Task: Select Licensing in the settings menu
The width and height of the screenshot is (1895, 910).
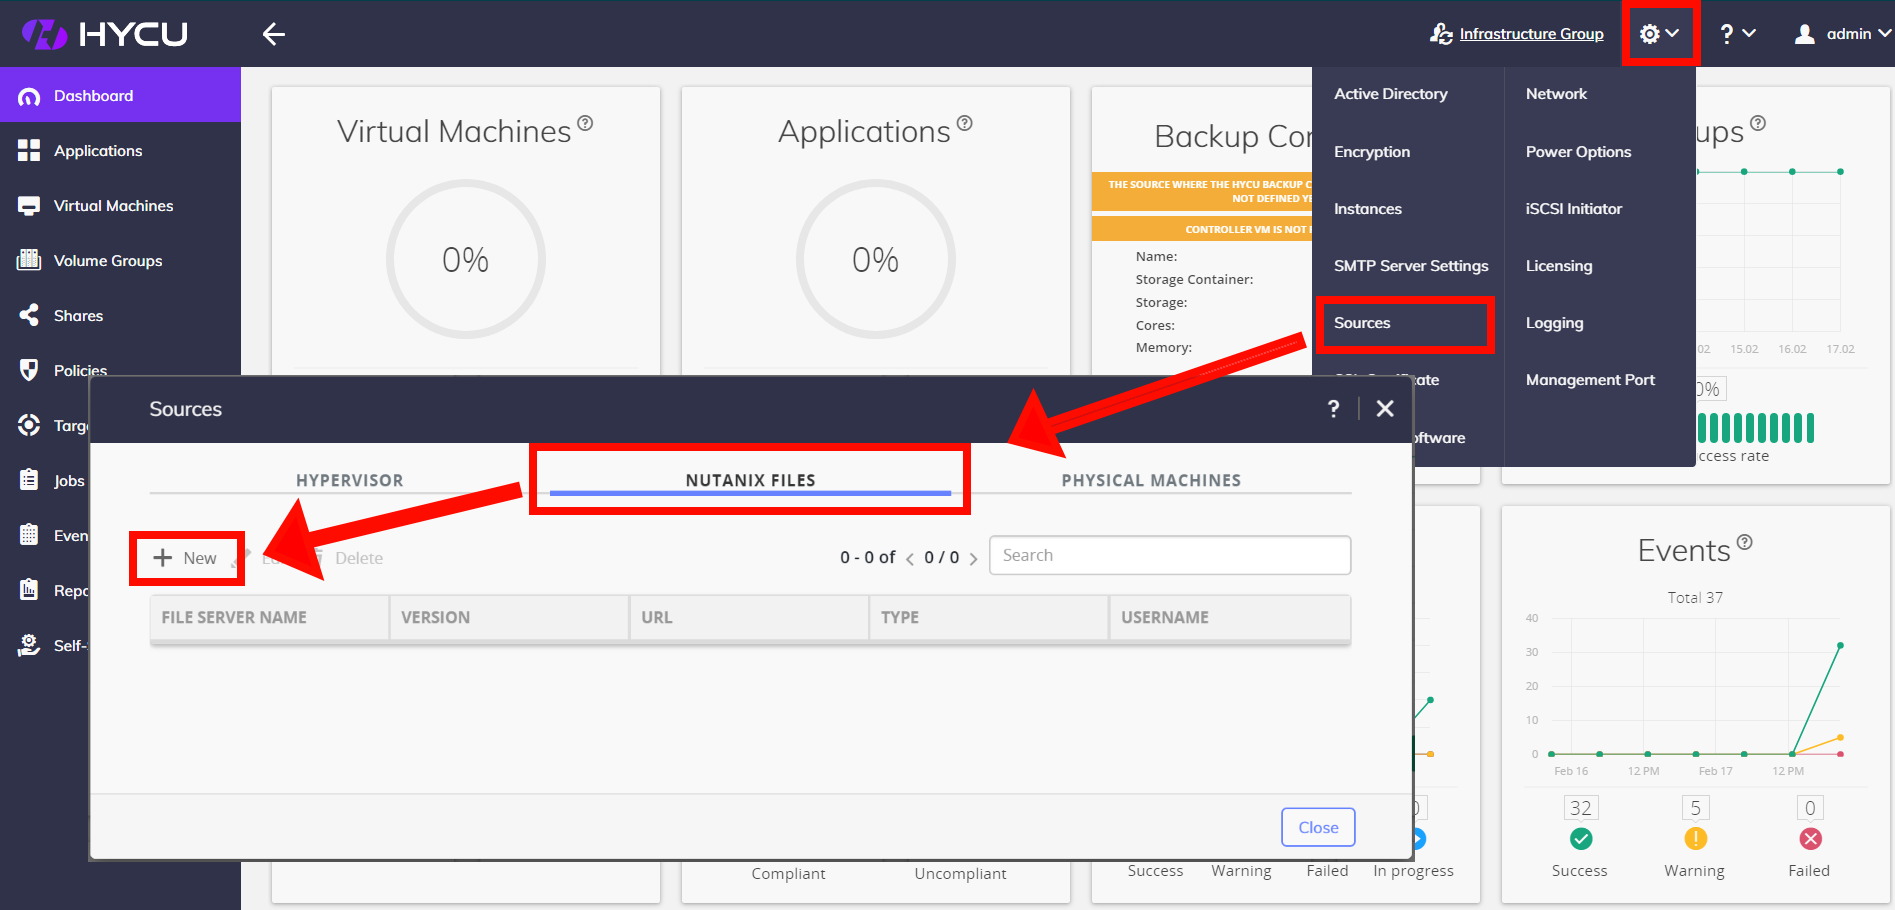Action: coord(1559,266)
